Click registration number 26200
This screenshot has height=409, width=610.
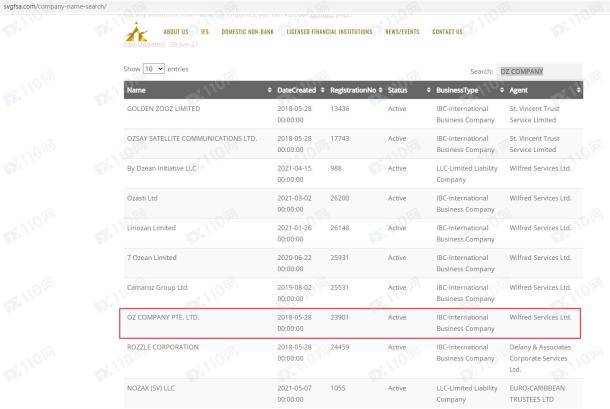340,198
